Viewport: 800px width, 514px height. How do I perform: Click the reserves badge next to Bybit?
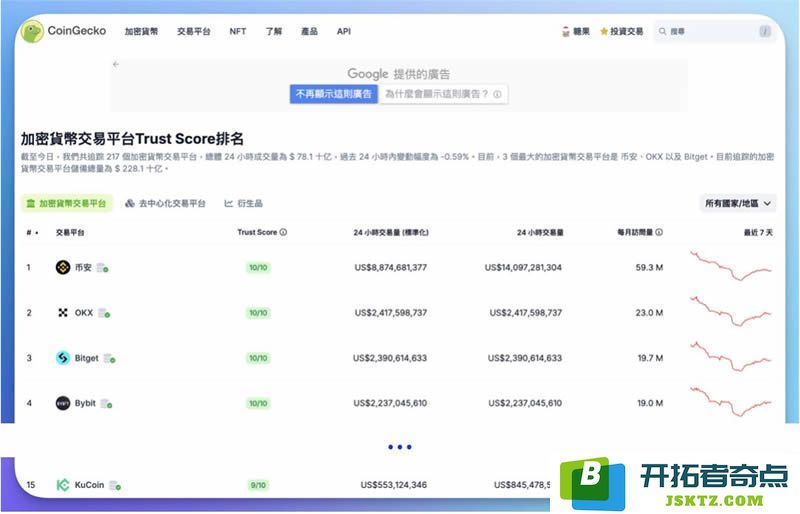pos(107,404)
